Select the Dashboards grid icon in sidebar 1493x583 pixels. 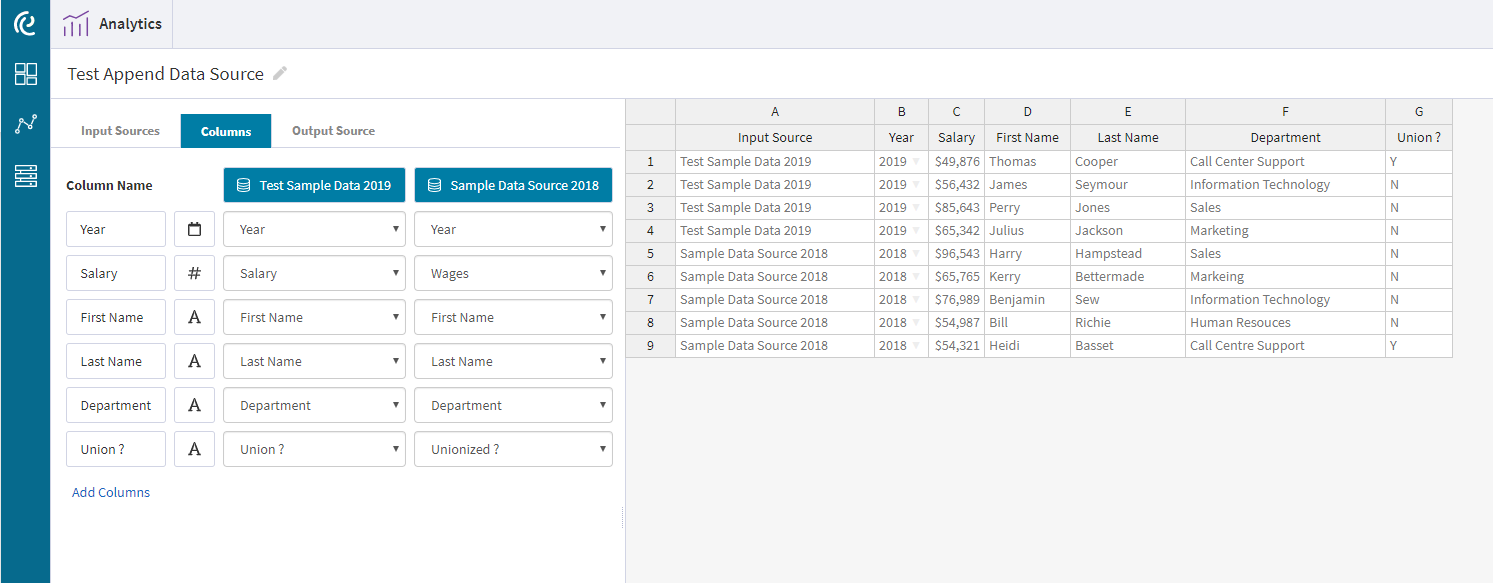coord(25,74)
